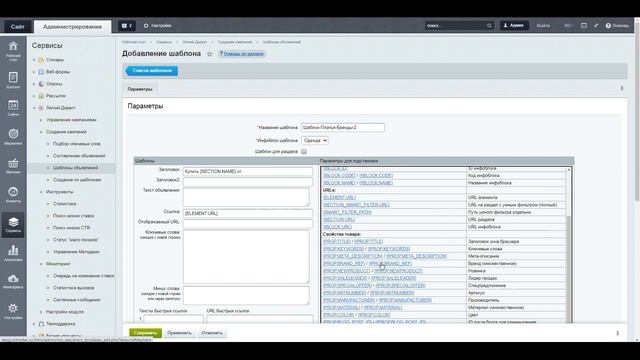Viewport: 640px width, 360px height.
Task: Collapse the Легкий Директ tree node arrow
Action: point(34,108)
